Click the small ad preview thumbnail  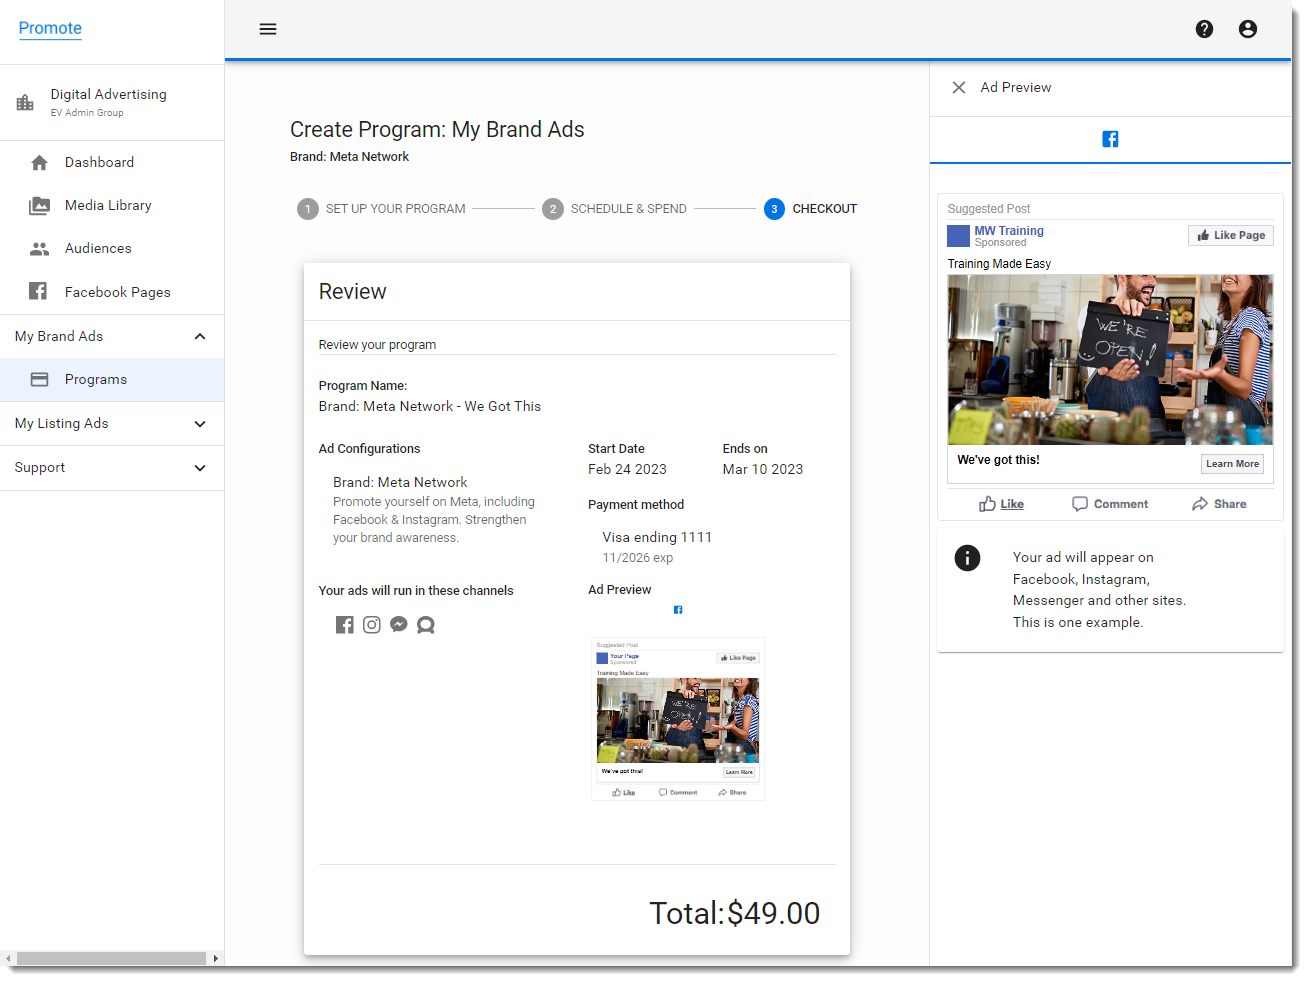pyautogui.click(x=678, y=719)
